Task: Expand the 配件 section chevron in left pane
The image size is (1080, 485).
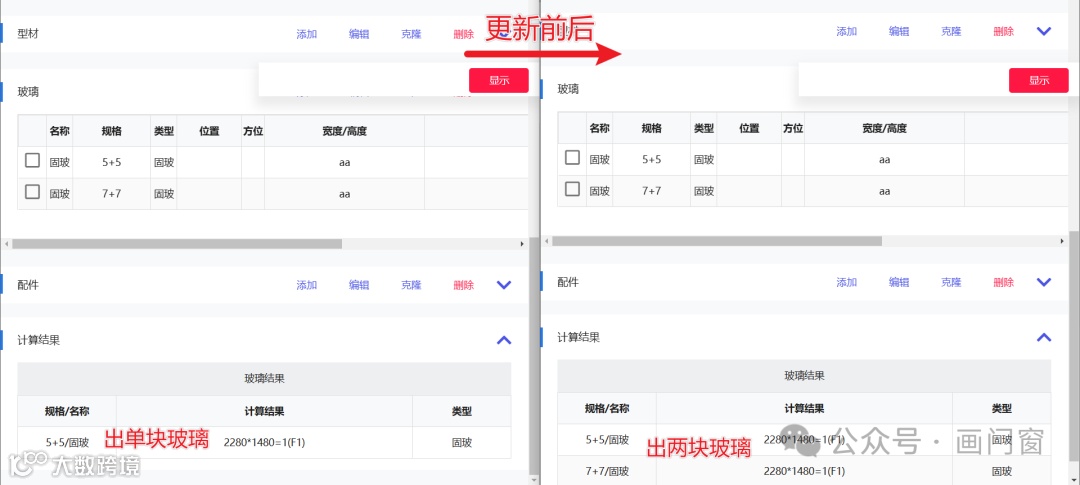Action: (x=504, y=285)
